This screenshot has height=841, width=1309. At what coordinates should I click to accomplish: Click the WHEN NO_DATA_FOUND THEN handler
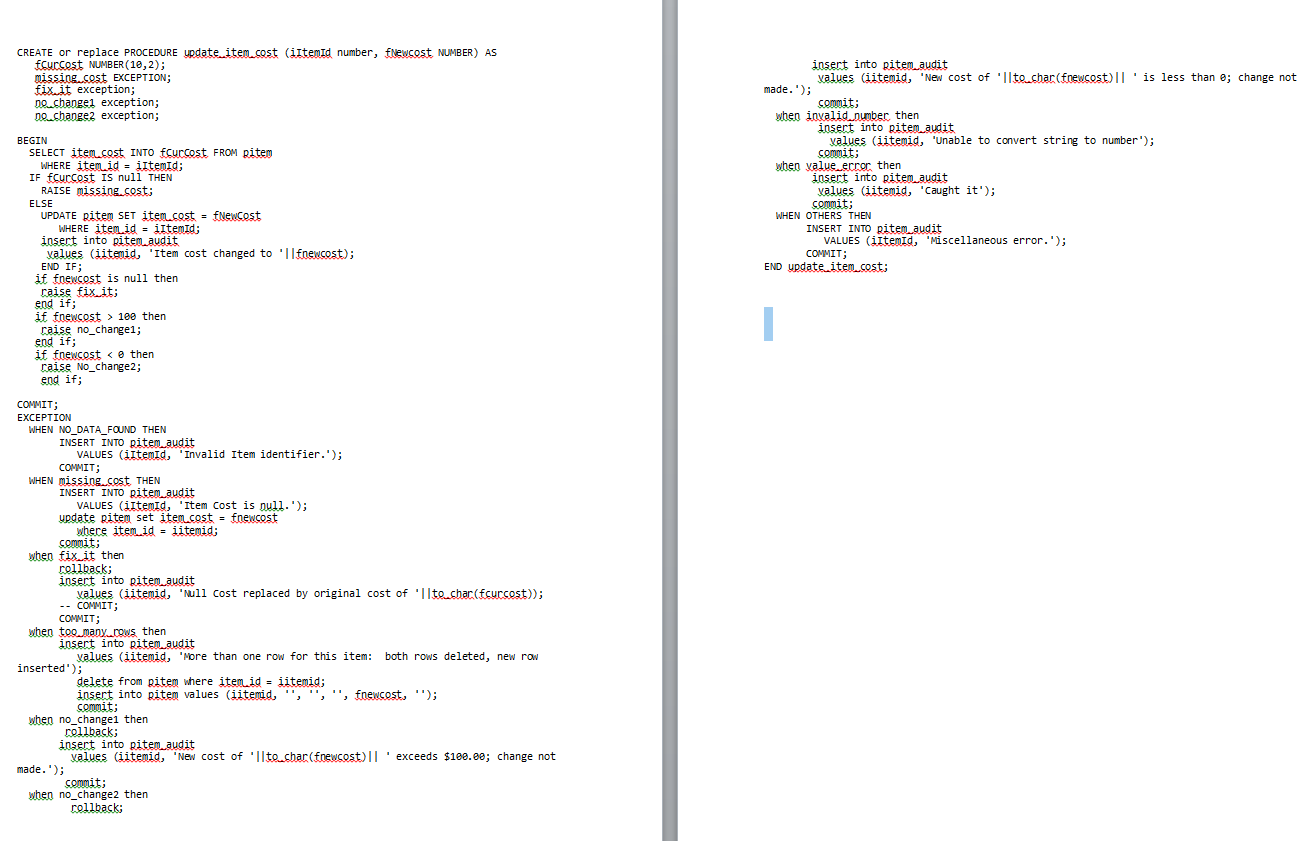(x=95, y=429)
